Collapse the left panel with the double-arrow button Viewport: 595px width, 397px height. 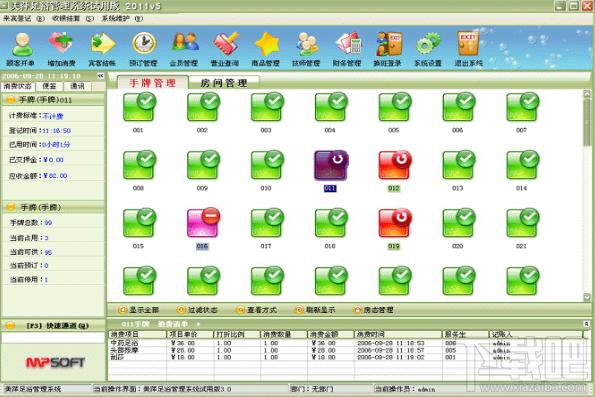click(100, 76)
